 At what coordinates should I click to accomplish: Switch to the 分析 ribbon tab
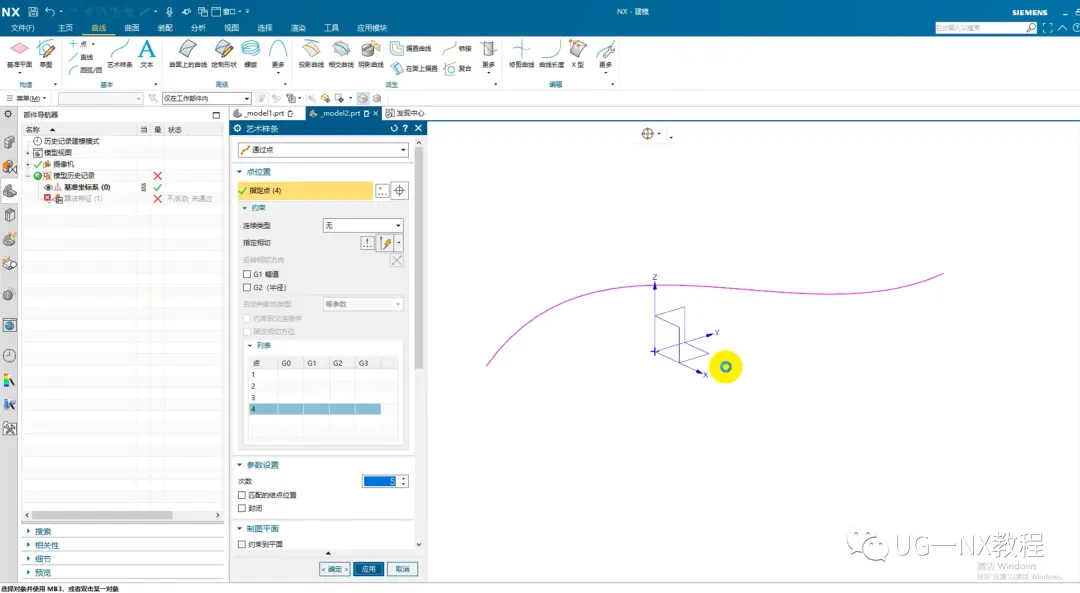coord(198,28)
